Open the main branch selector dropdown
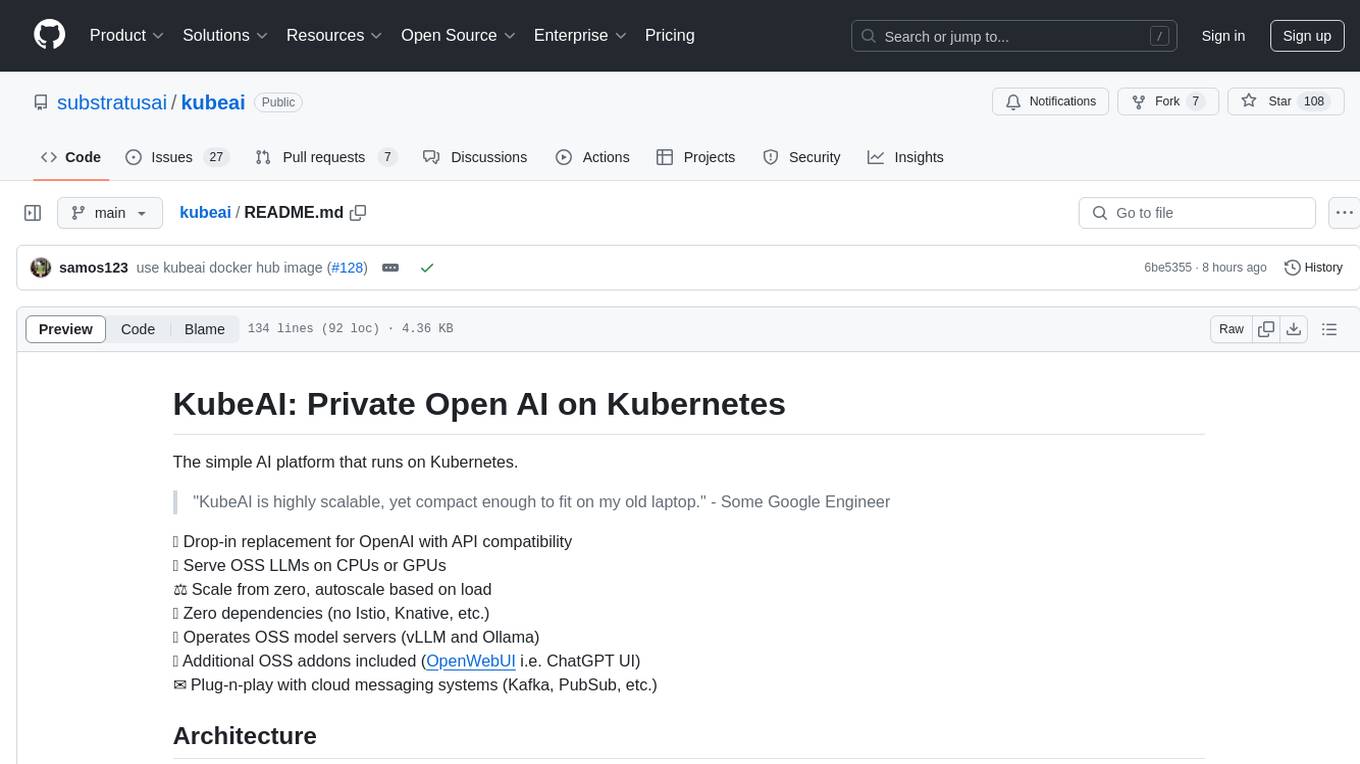Image resolution: width=1360 pixels, height=764 pixels. (110, 213)
